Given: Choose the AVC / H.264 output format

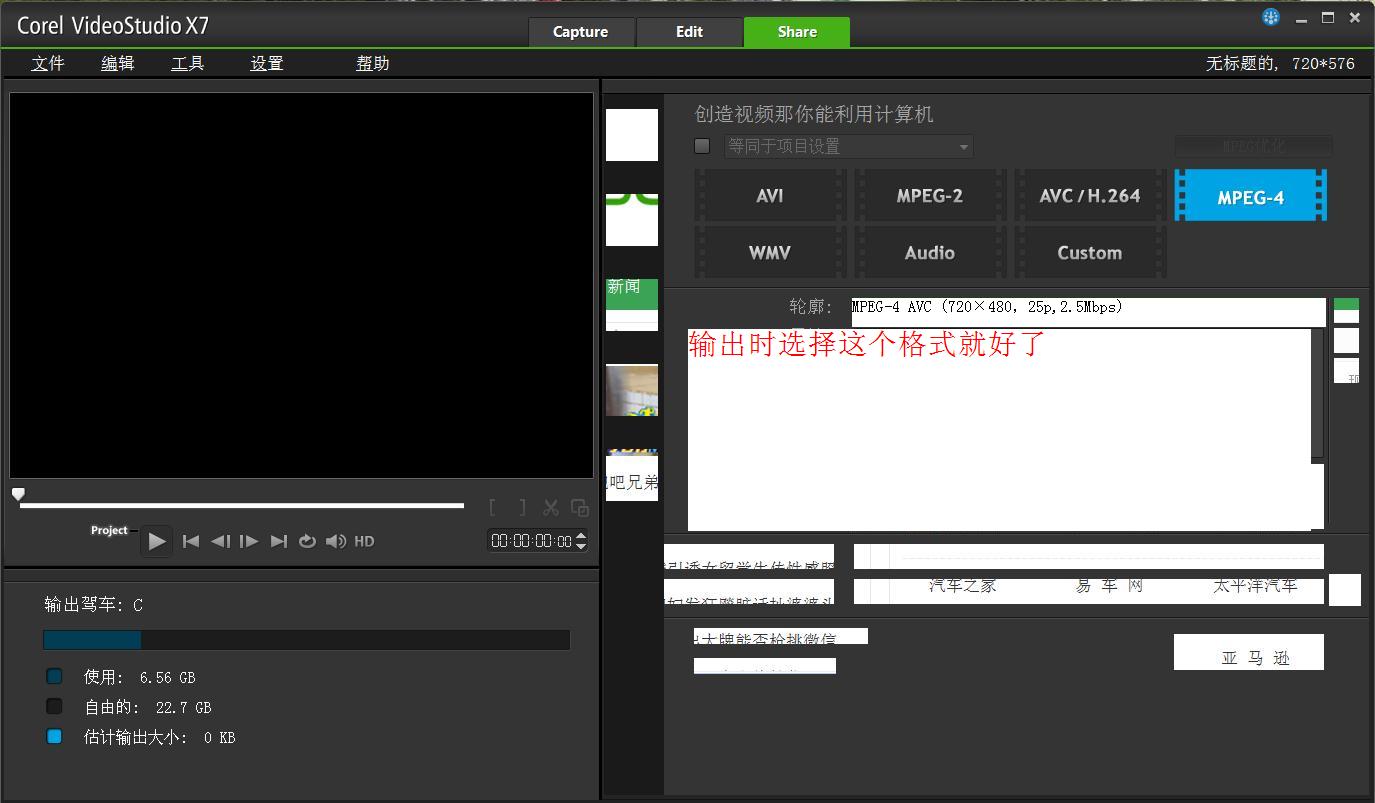Looking at the screenshot, I should click(x=1090, y=196).
